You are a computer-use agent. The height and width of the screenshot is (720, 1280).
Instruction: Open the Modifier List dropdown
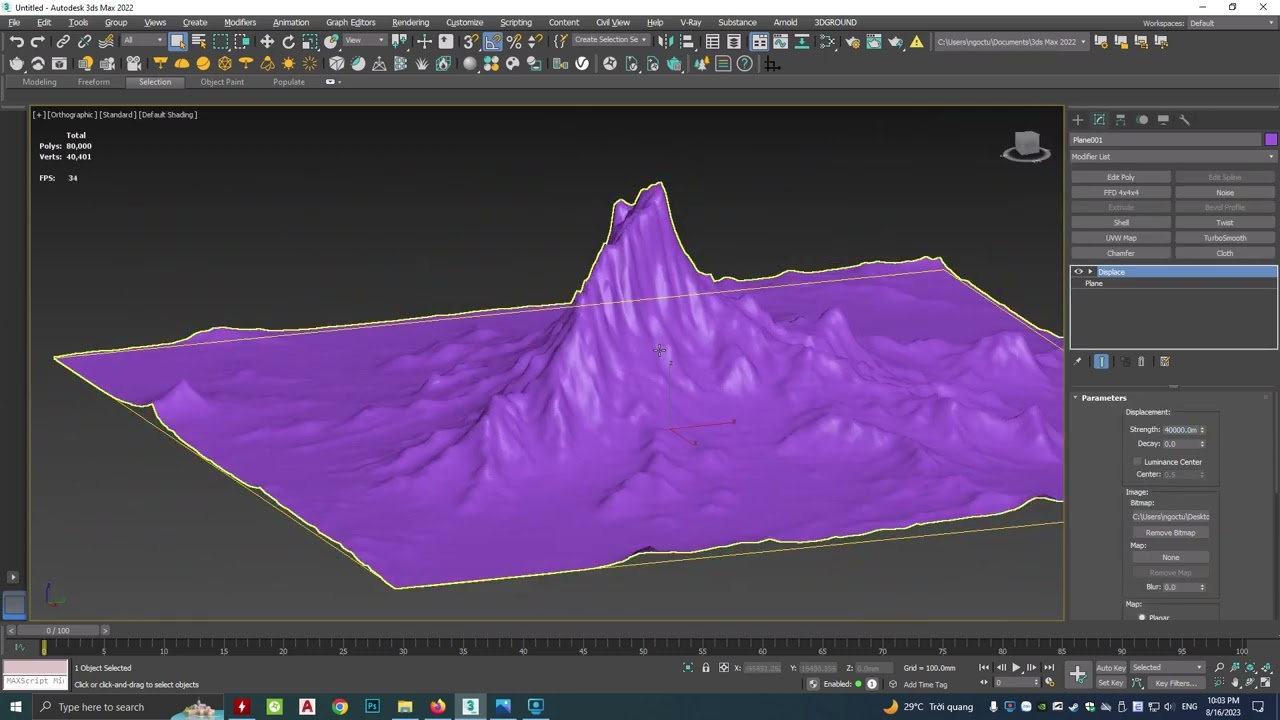[1174, 157]
